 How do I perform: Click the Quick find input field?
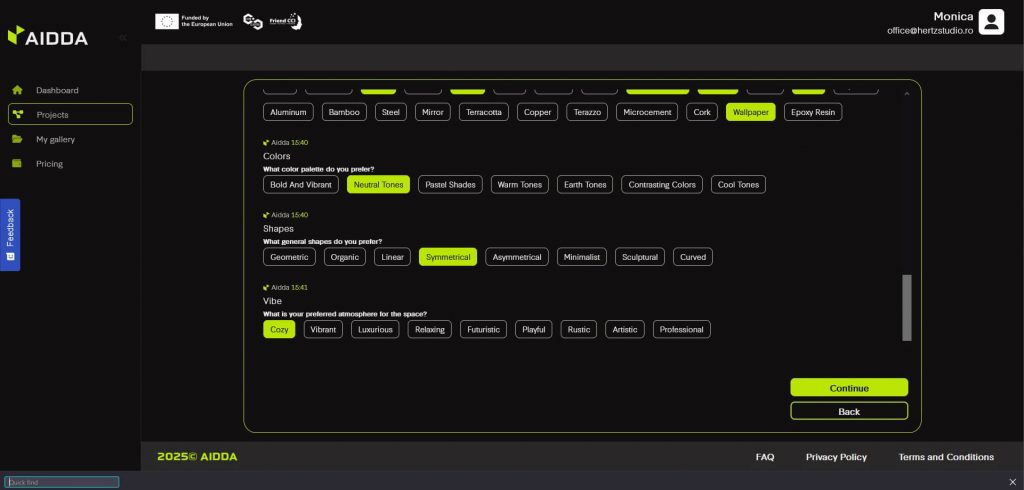[x=62, y=482]
